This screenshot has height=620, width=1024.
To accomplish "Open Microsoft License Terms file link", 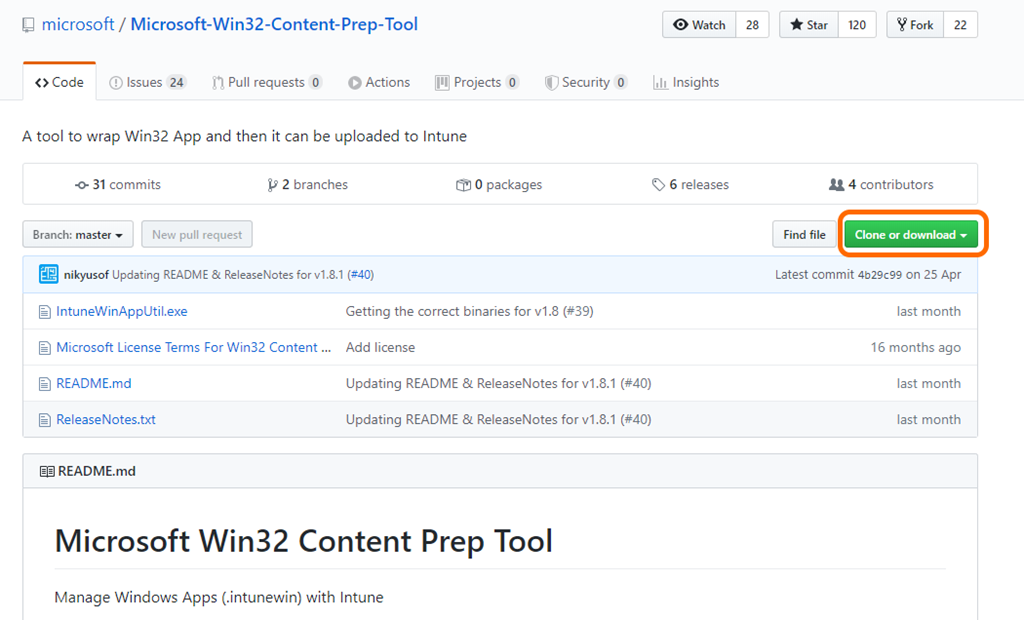I will click(193, 348).
